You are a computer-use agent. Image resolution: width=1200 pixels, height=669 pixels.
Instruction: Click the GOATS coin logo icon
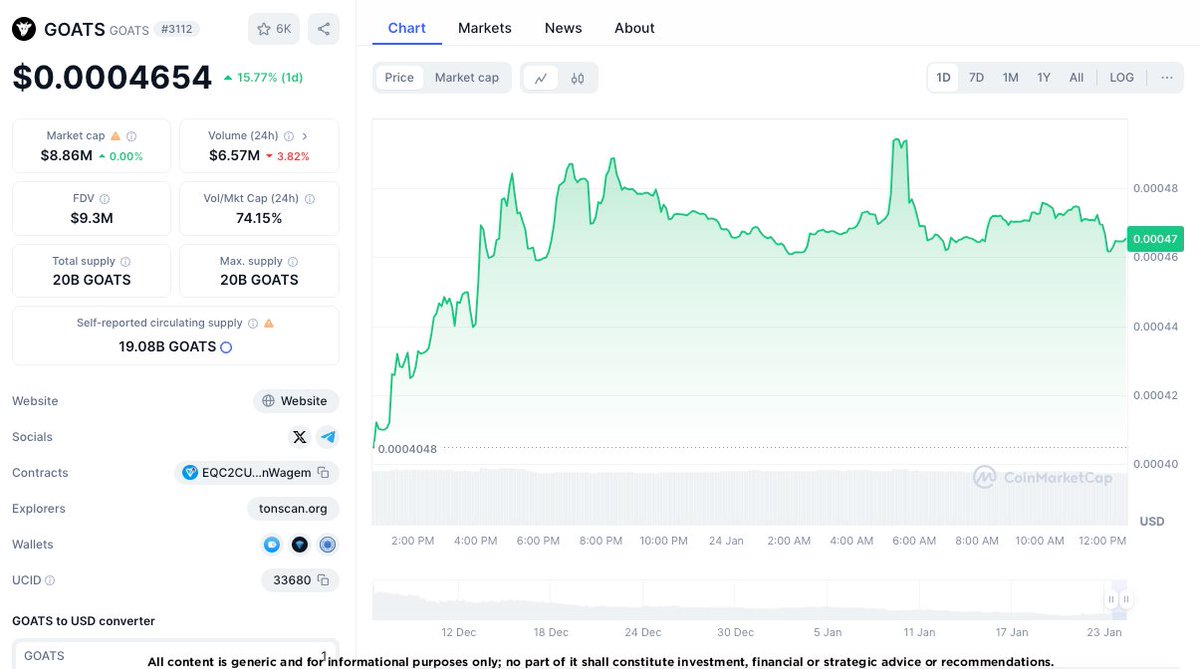[x=24, y=29]
